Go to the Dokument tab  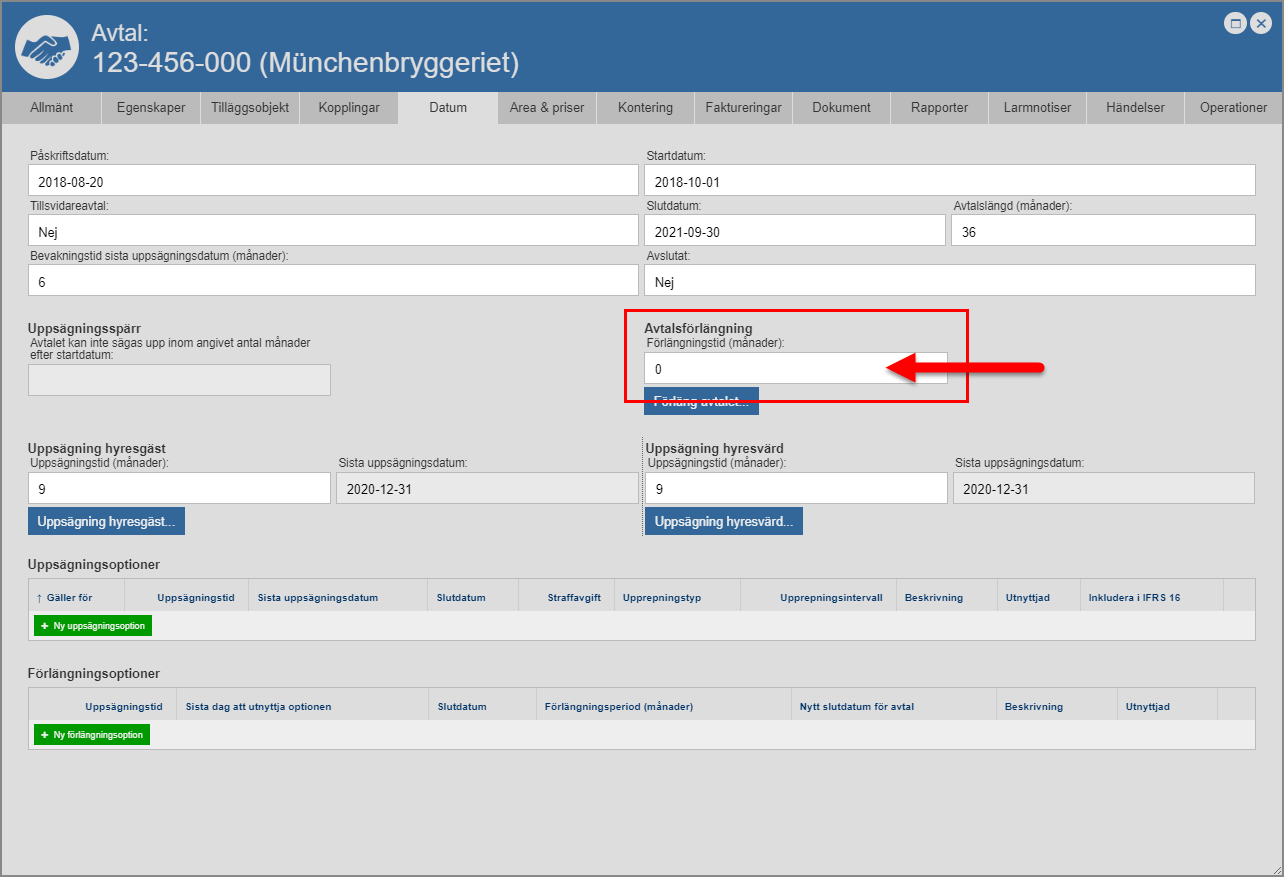point(841,108)
